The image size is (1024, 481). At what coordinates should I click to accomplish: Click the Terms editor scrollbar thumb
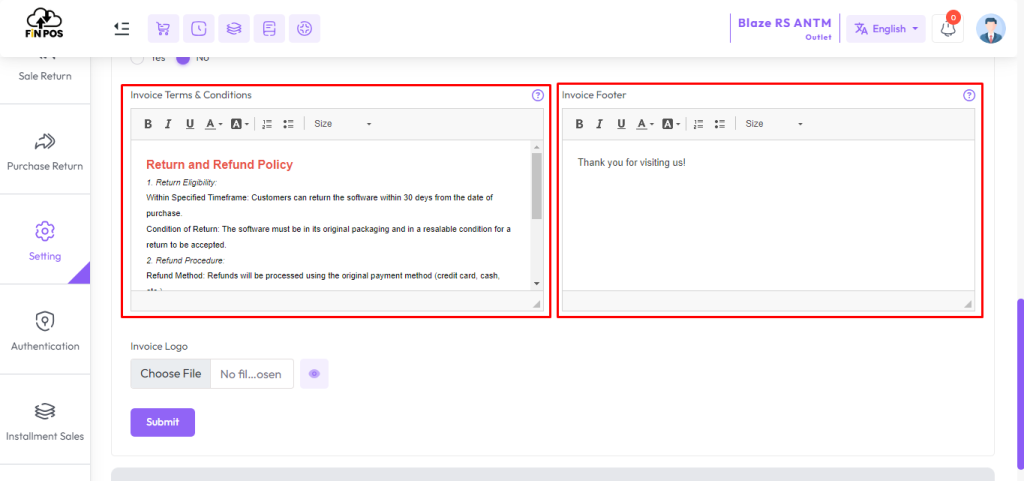click(537, 186)
